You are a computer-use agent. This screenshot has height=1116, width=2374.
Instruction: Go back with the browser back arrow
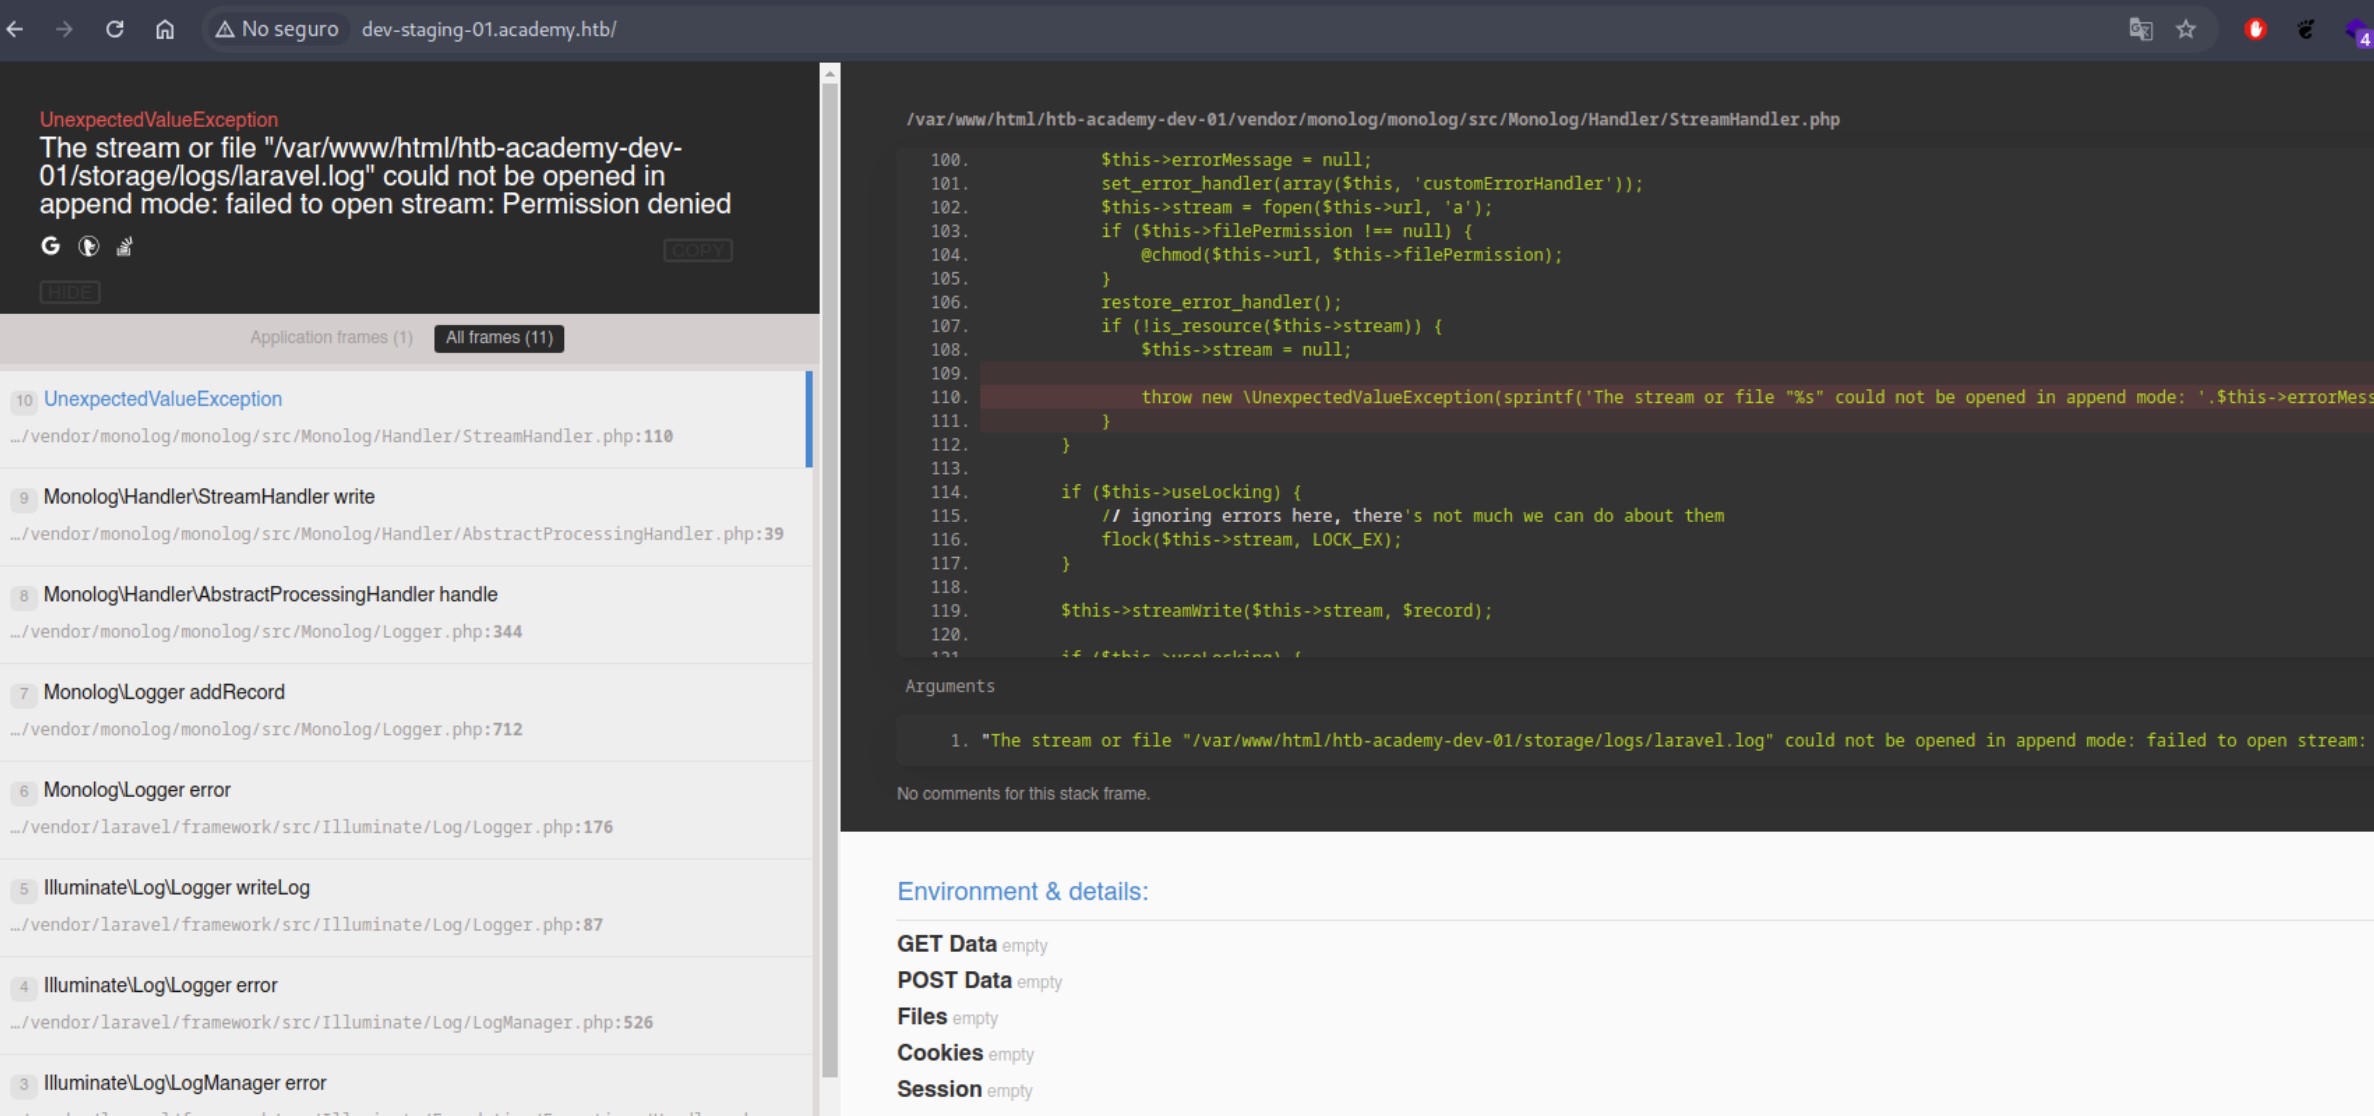tap(15, 29)
